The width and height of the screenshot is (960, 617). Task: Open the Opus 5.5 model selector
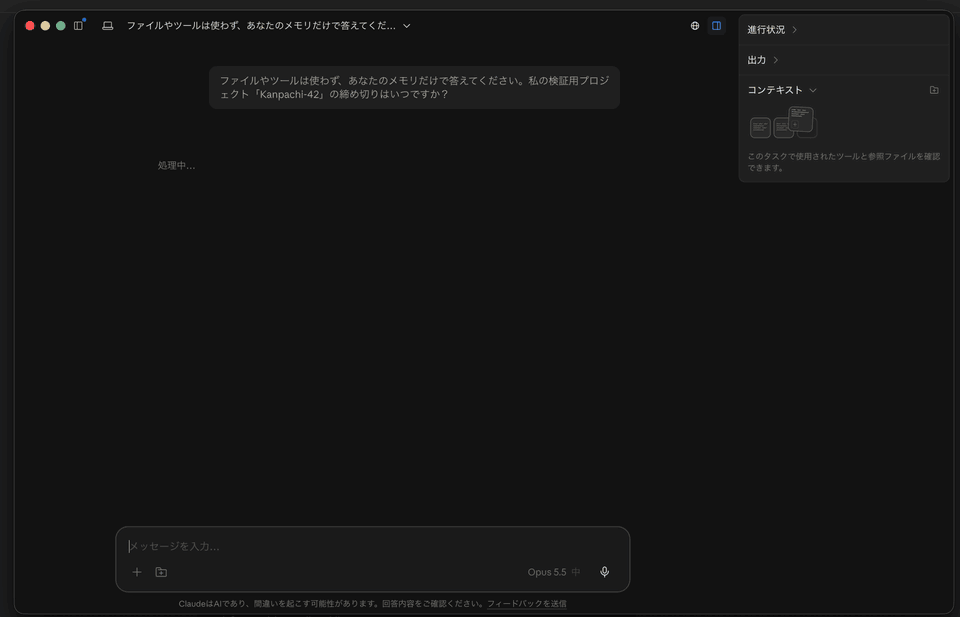pyautogui.click(x=553, y=572)
